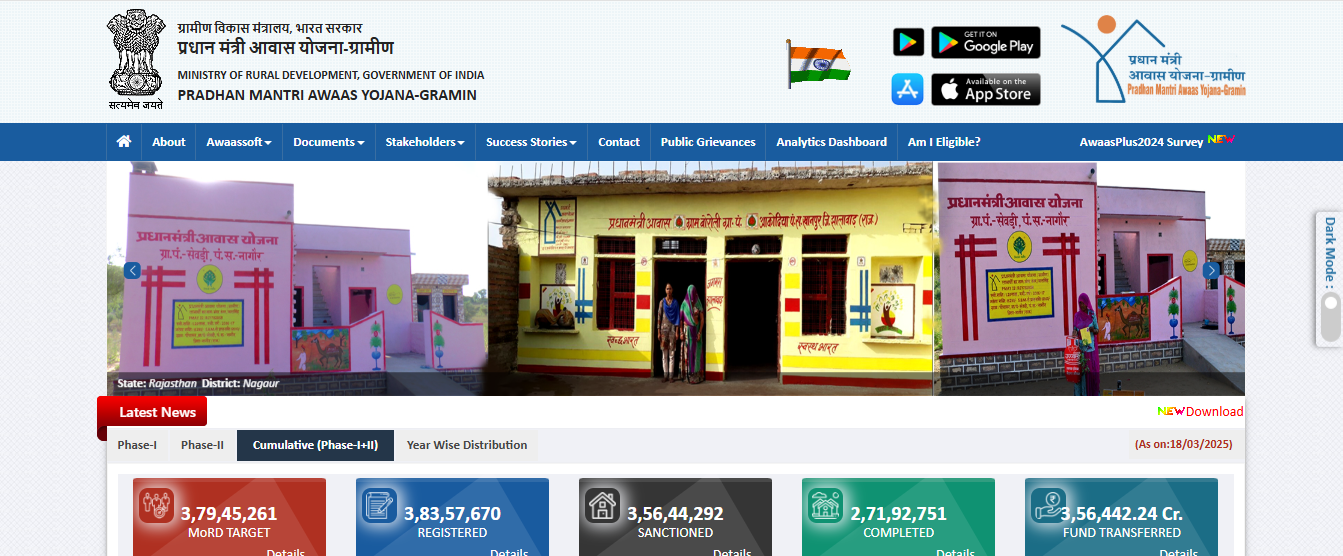Expand the Success Stories dropdown menu
1343x556 pixels.
point(531,142)
